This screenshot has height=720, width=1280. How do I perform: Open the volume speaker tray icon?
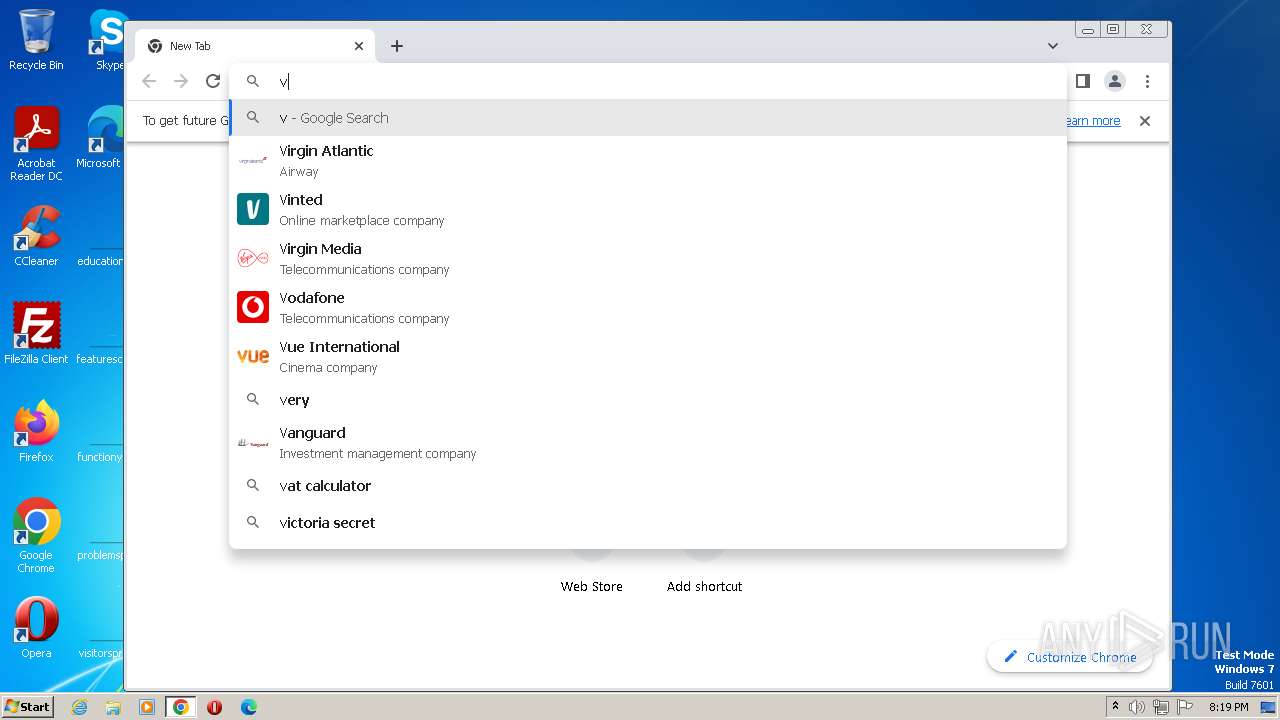pos(1137,707)
